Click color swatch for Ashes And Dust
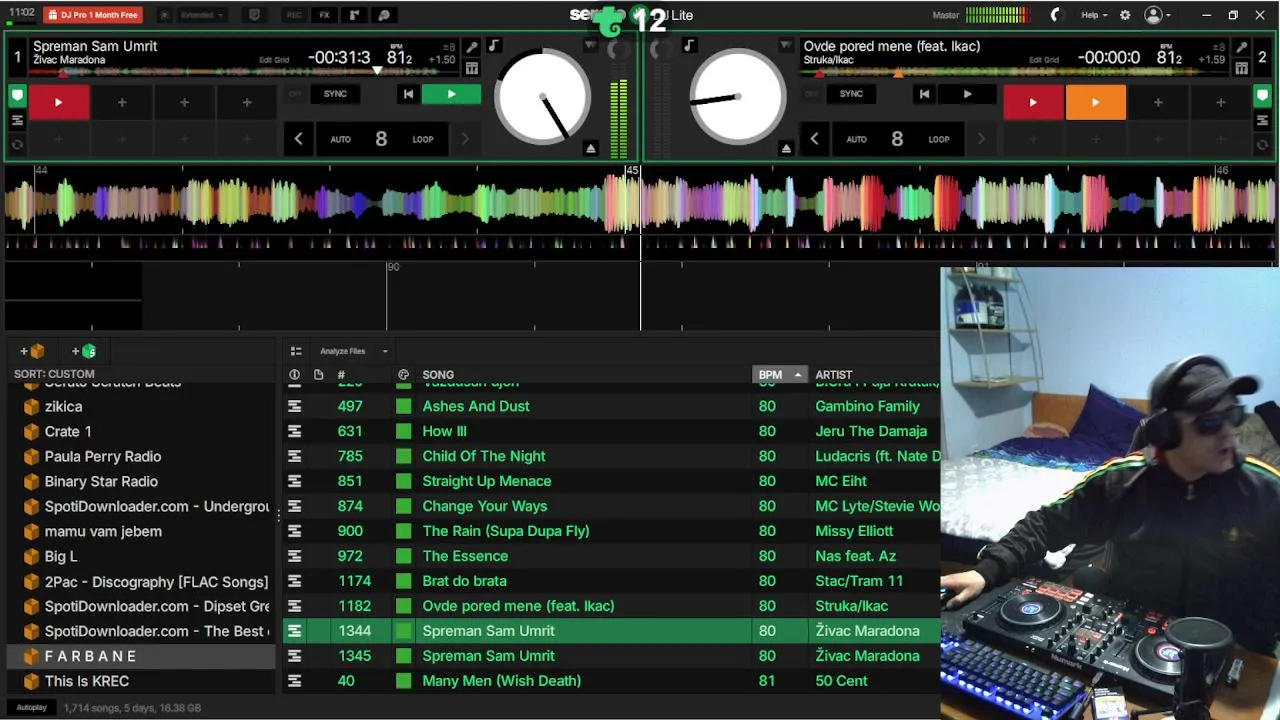The height and width of the screenshot is (720, 1280). [403, 406]
